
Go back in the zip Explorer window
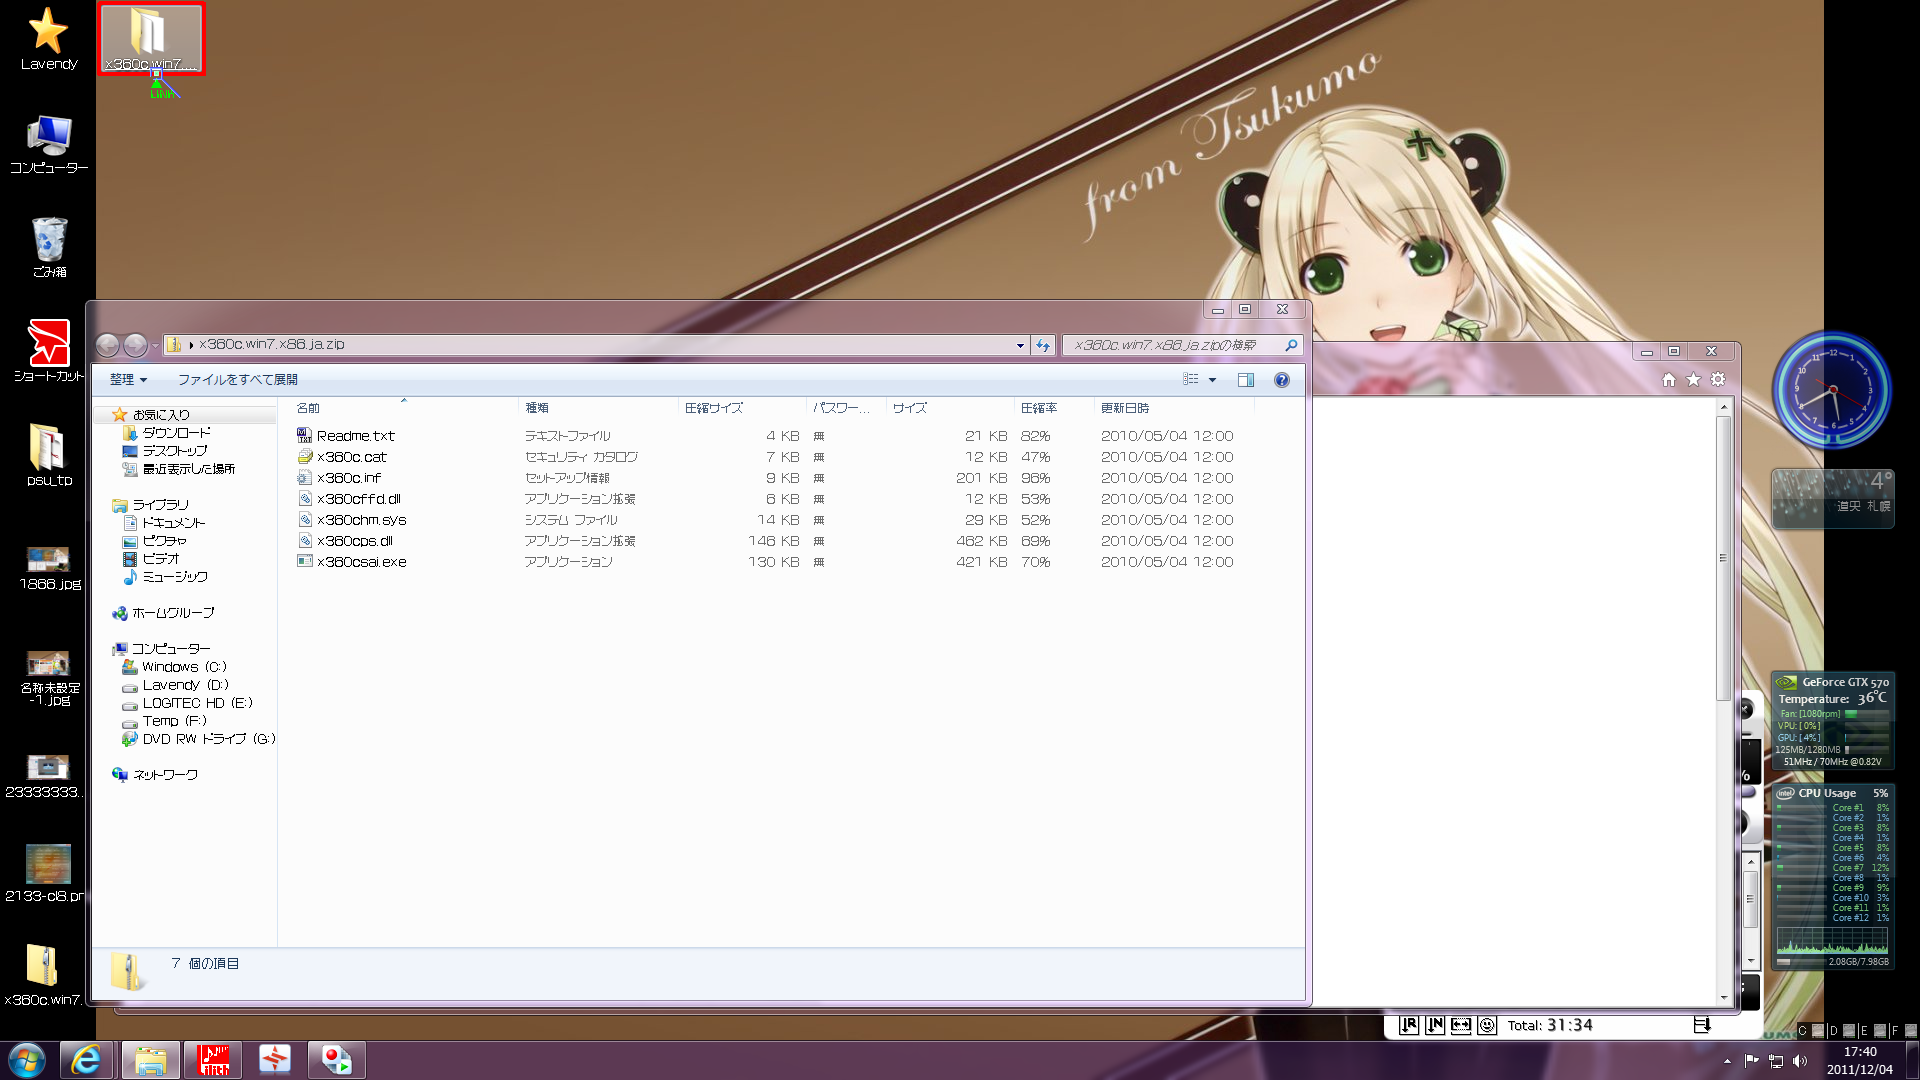tap(107, 345)
